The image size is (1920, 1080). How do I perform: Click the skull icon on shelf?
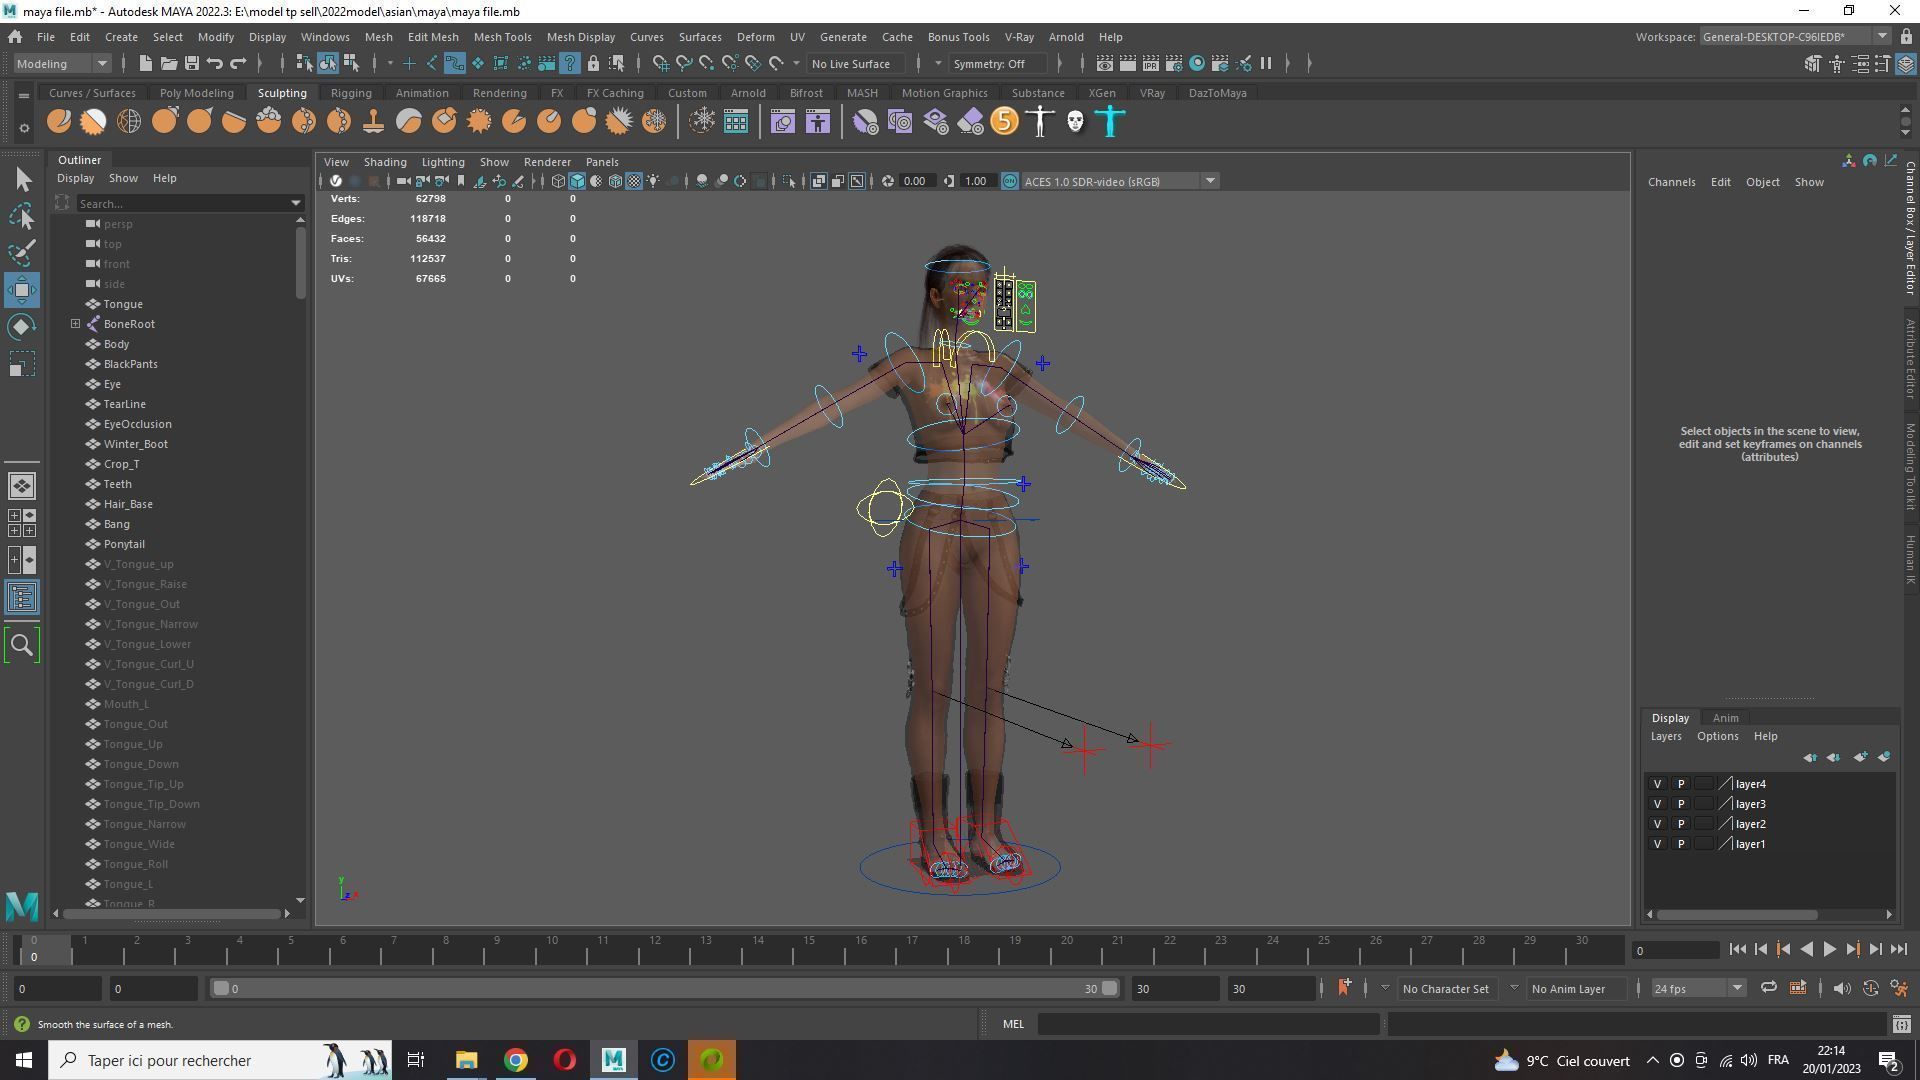point(1075,122)
